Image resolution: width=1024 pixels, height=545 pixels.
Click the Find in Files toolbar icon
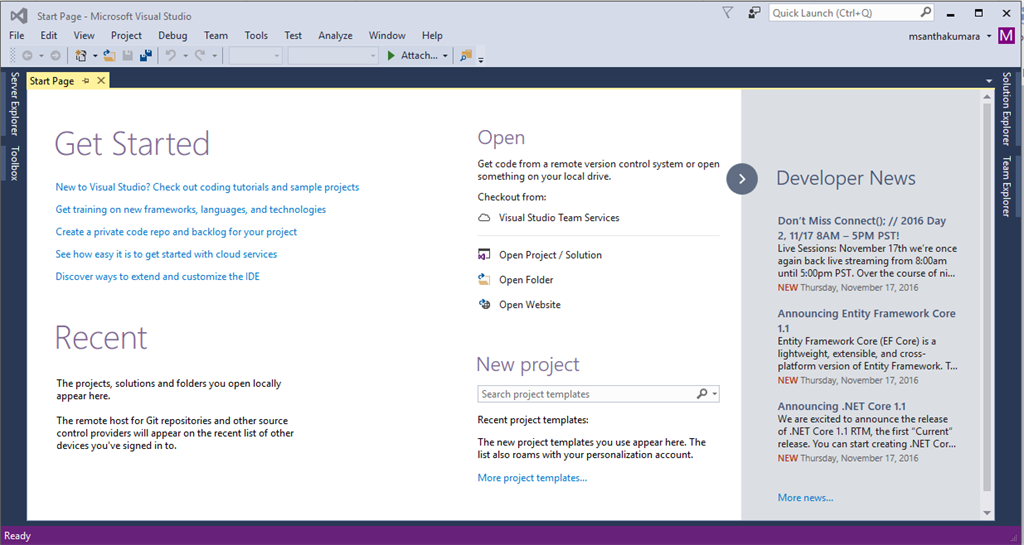(x=466, y=56)
